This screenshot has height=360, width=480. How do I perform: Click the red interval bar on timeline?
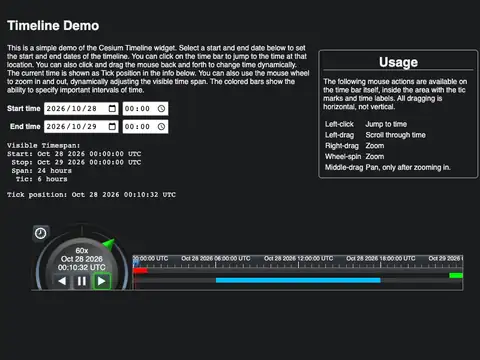point(140,271)
